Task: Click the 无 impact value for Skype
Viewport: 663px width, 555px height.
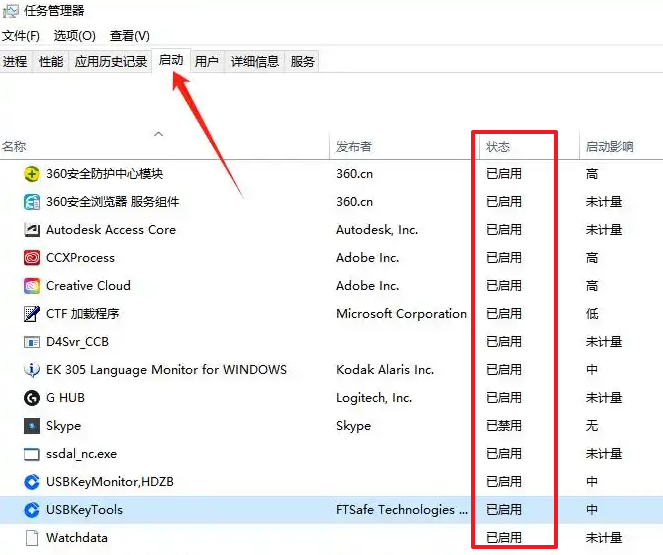Action: click(x=592, y=426)
